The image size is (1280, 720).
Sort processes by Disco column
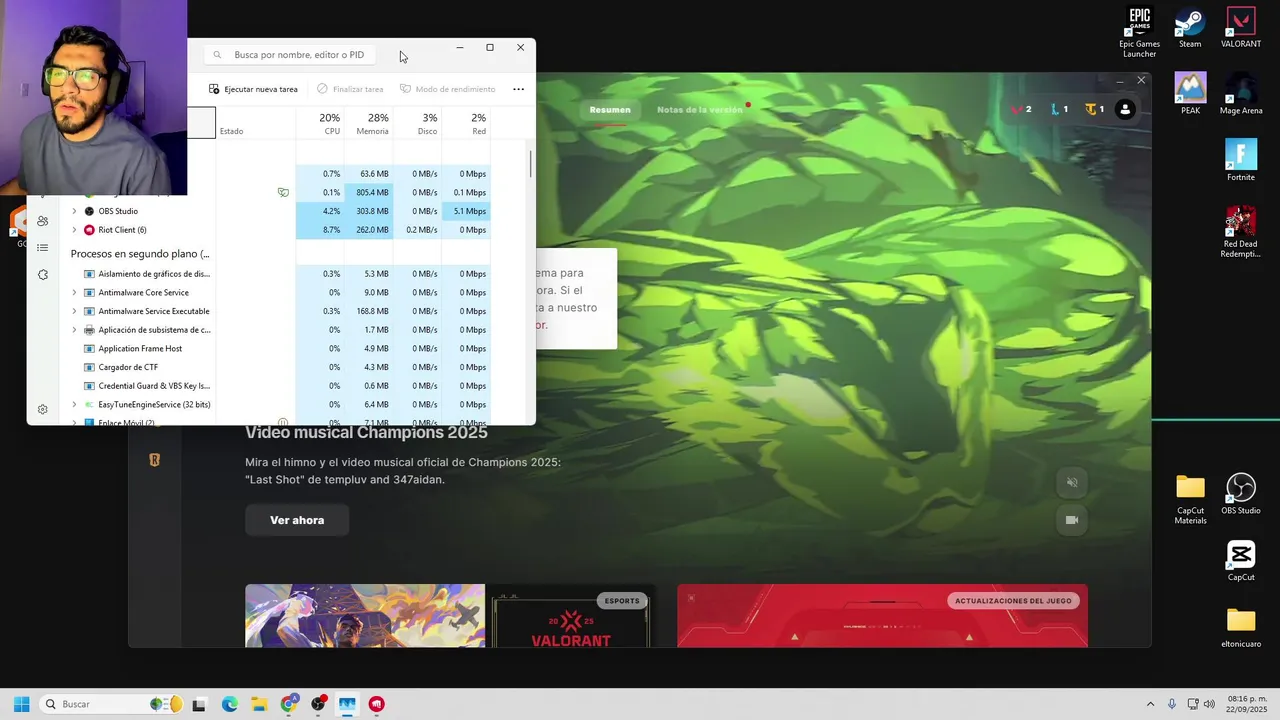coord(417,123)
